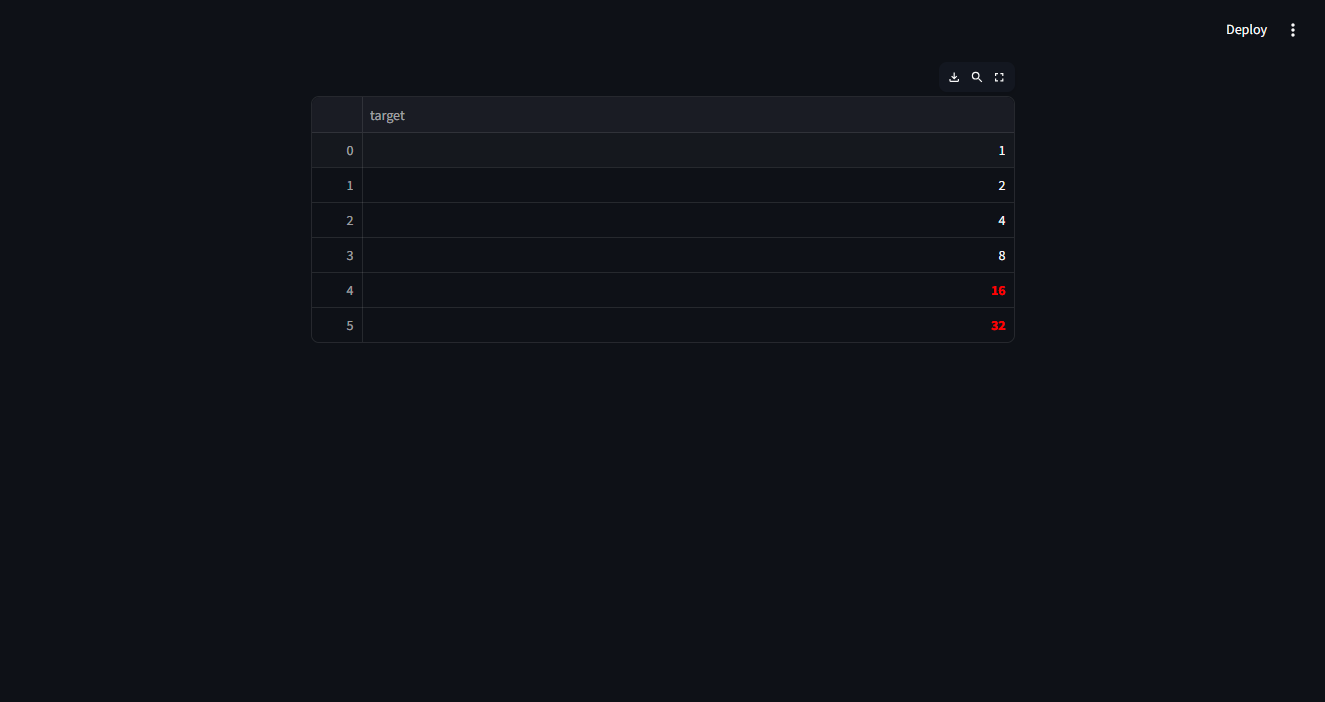Click the empty index column header
The height and width of the screenshot is (702, 1325).
(x=337, y=115)
